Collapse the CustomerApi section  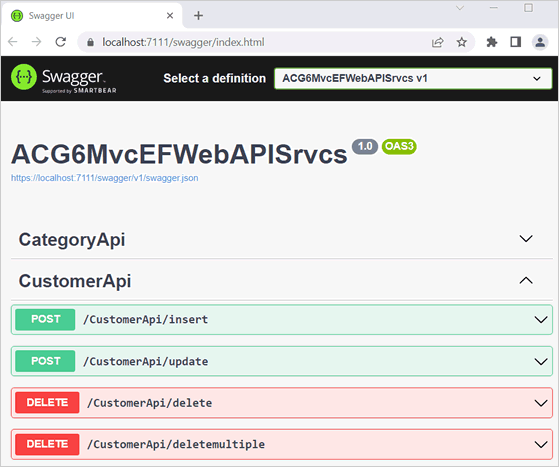[x=282, y=281]
